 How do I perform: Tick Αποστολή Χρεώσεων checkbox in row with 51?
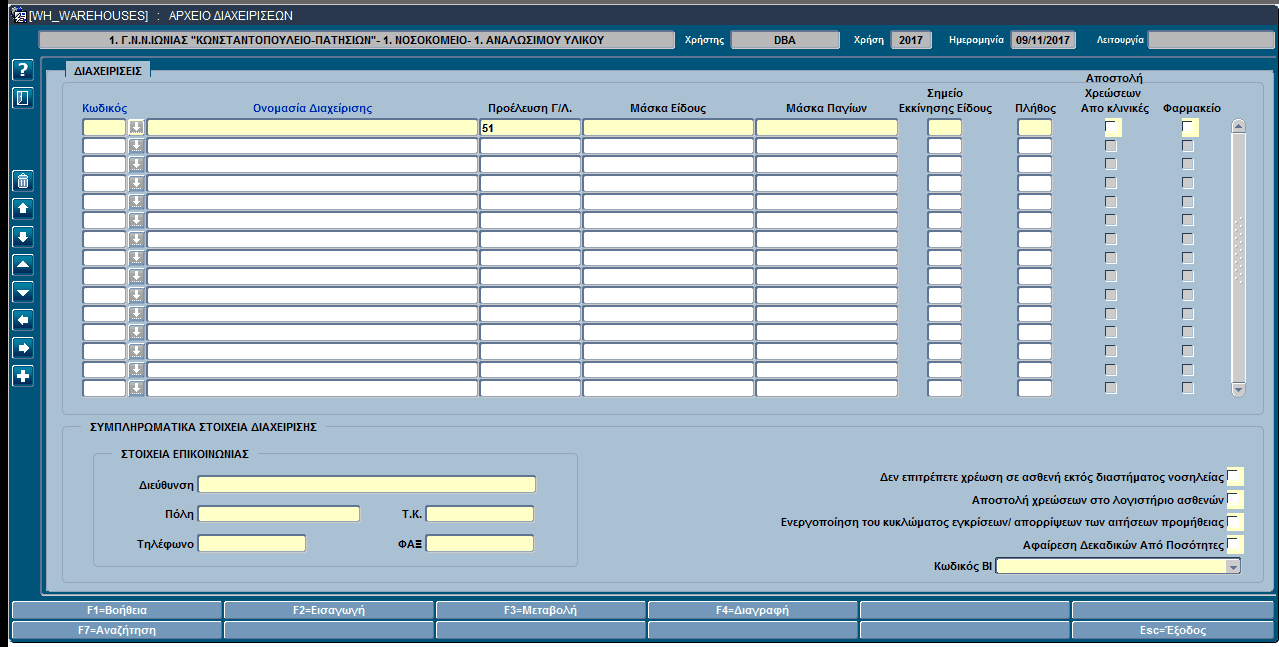1113,127
